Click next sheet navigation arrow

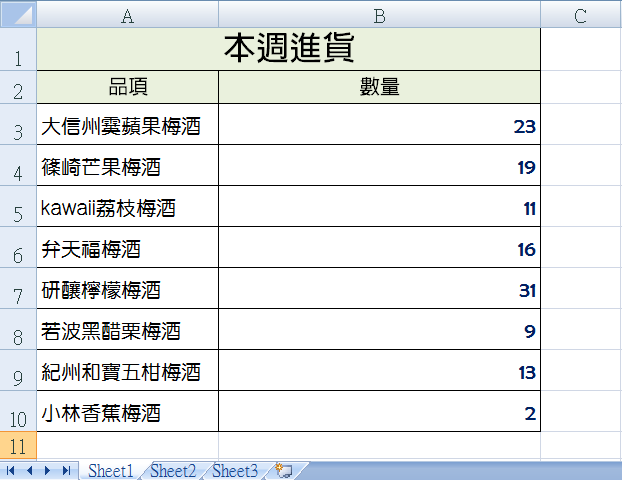(x=48, y=471)
